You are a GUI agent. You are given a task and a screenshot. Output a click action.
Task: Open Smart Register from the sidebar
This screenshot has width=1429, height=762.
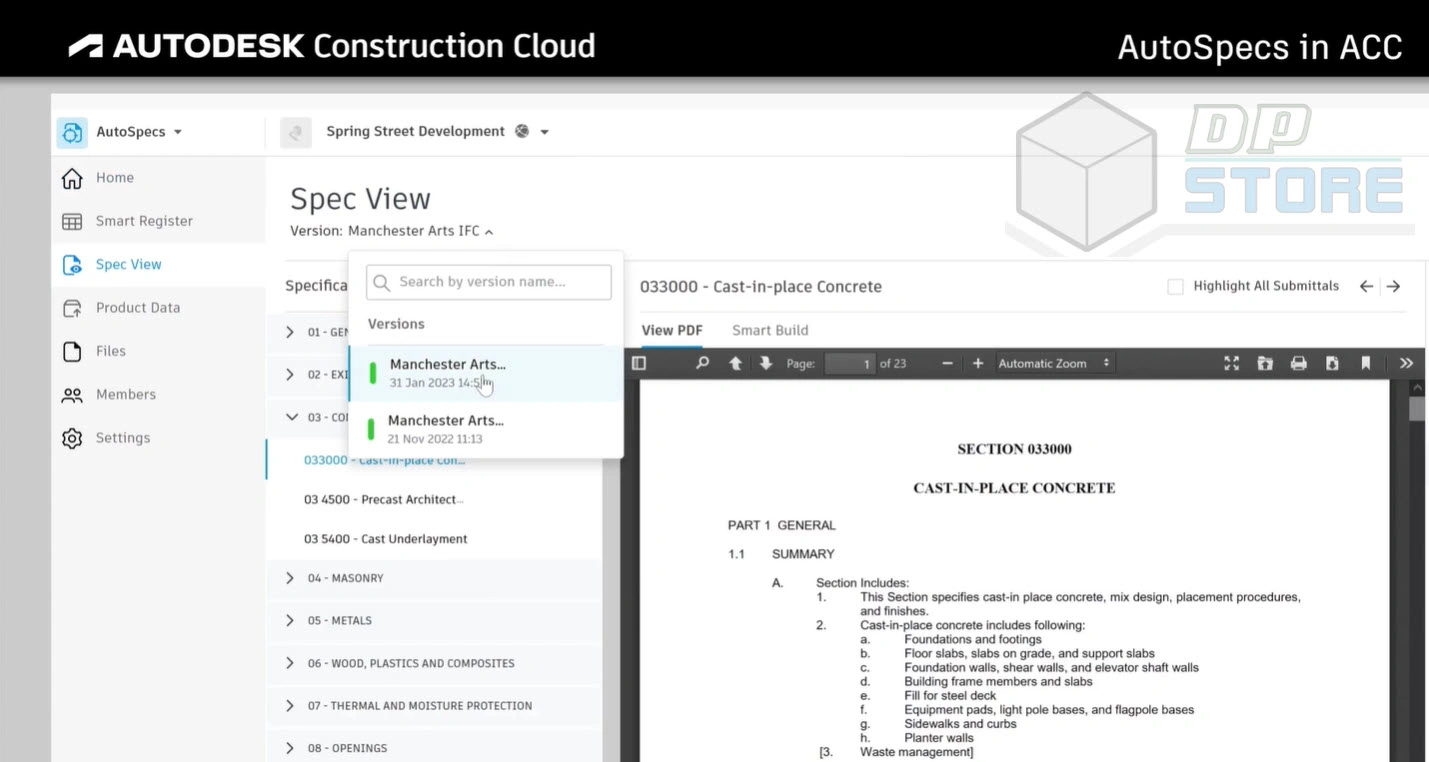point(144,221)
